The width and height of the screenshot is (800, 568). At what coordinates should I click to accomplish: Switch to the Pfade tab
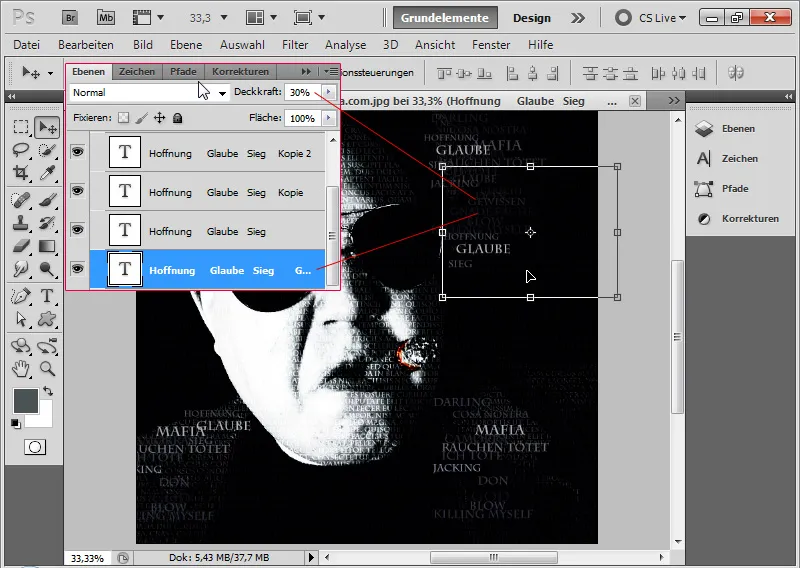point(183,71)
